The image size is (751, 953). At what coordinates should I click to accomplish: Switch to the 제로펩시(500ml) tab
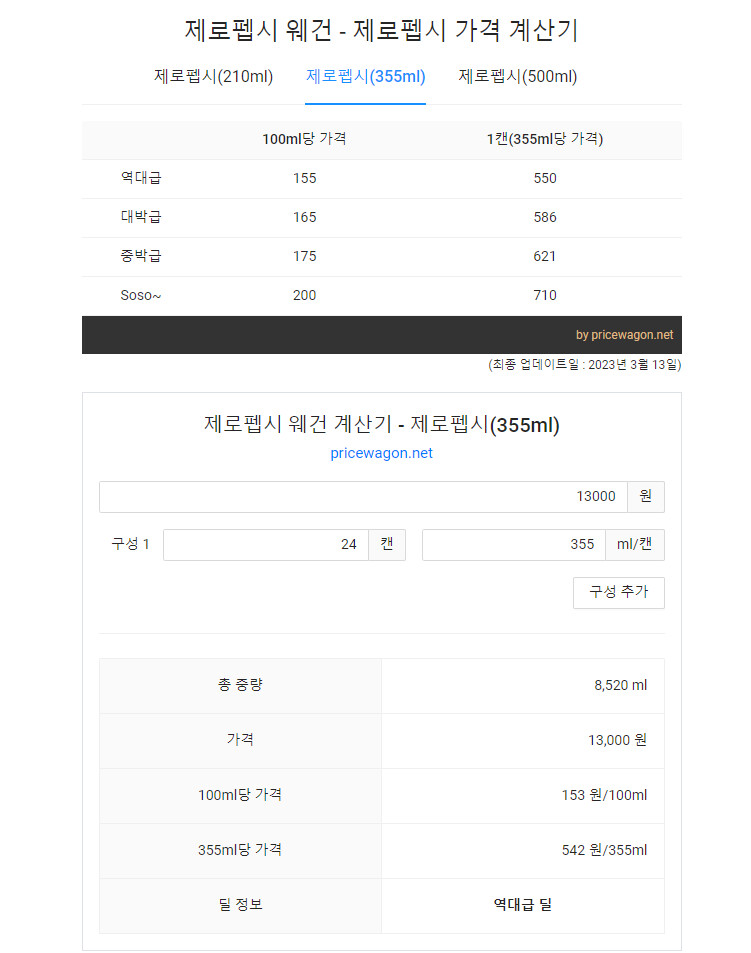[x=516, y=76]
